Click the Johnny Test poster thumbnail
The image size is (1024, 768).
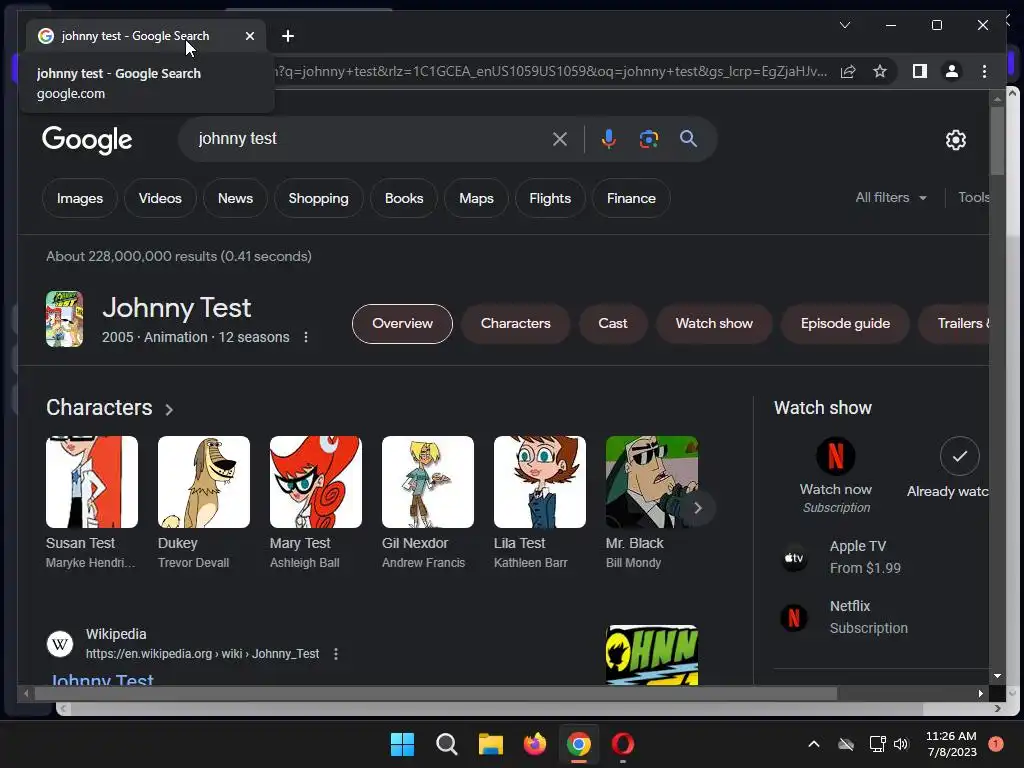coord(64,319)
